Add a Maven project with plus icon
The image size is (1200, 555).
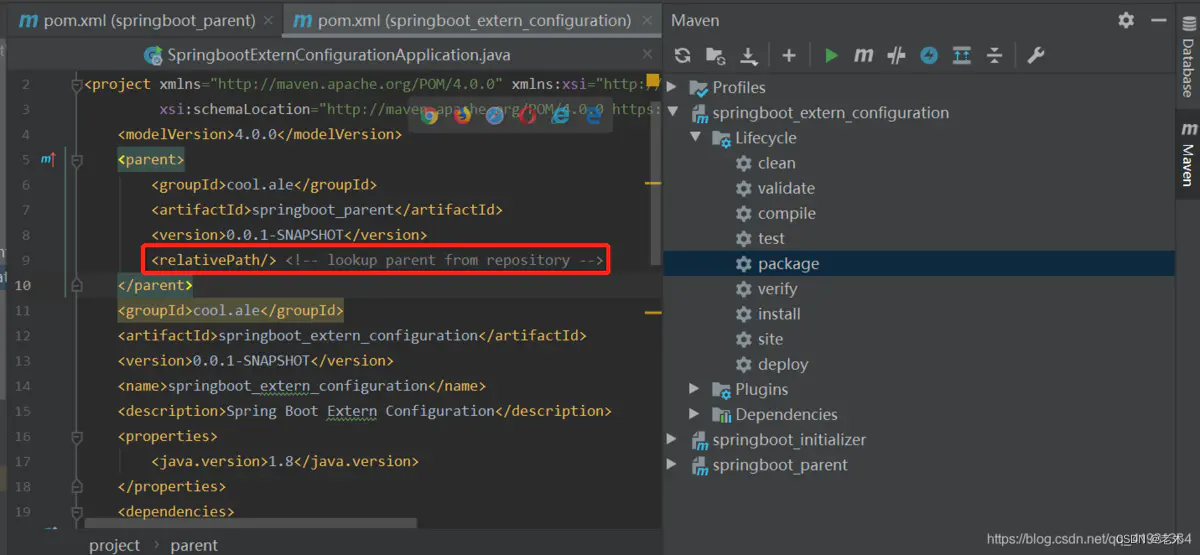789,56
